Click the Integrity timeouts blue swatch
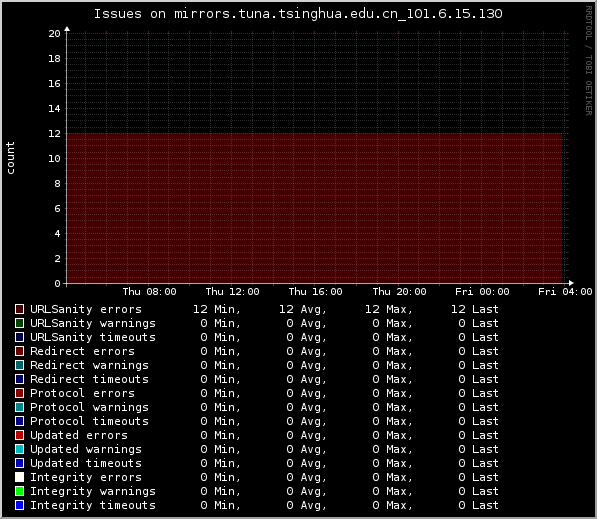The width and height of the screenshot is (597, 519). [19, 505]
